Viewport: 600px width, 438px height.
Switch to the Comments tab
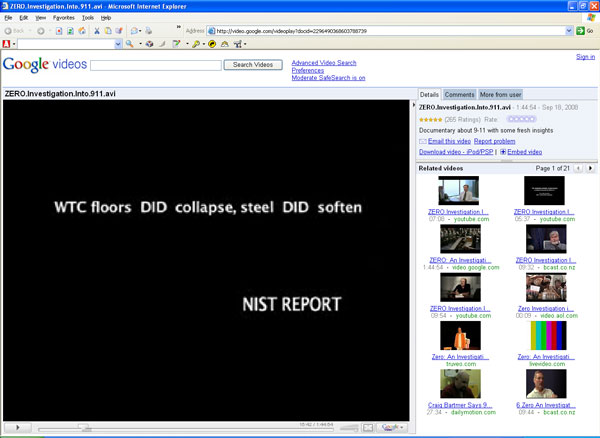coord(459,94)
